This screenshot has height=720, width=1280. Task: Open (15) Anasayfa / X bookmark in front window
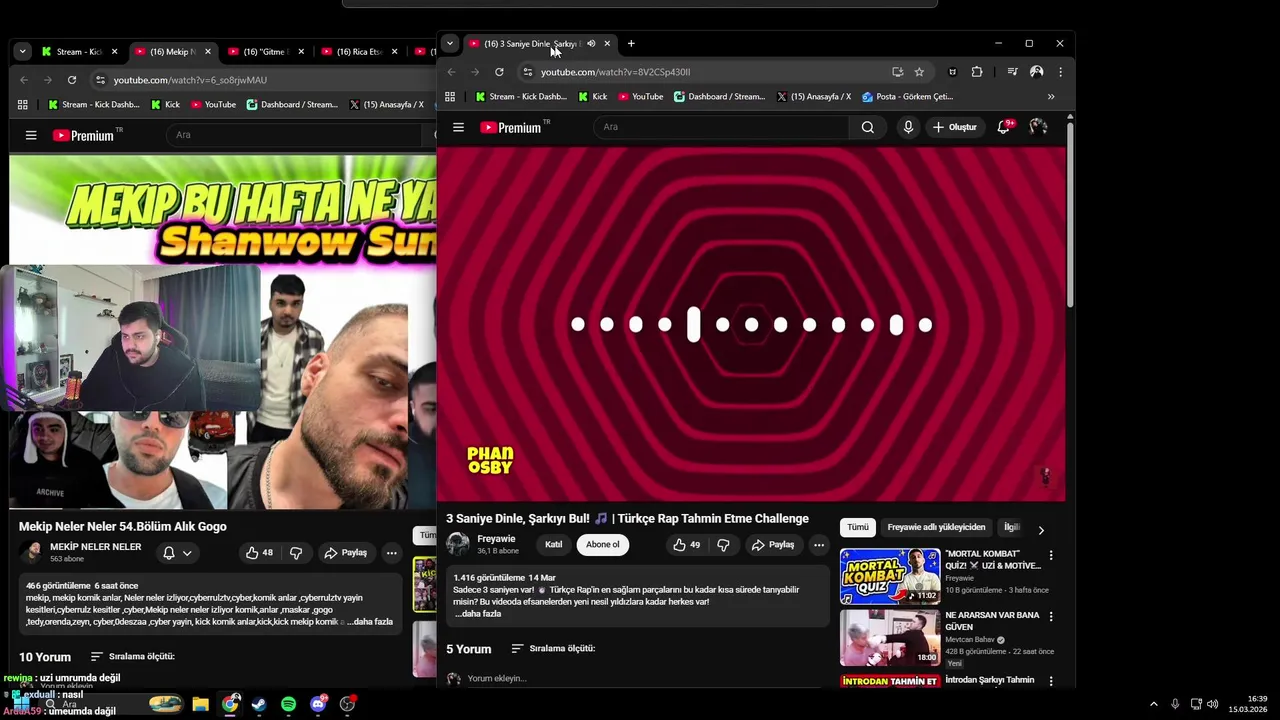coord(813,97)
